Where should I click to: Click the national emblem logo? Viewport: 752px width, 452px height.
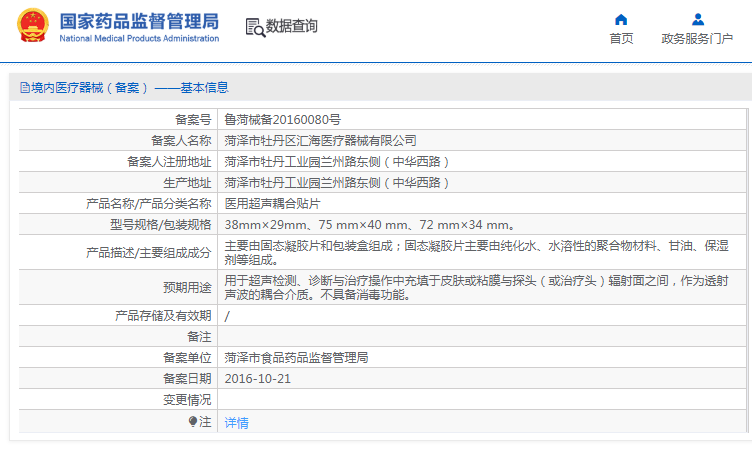pyautogui.click(x=33, y=25)
